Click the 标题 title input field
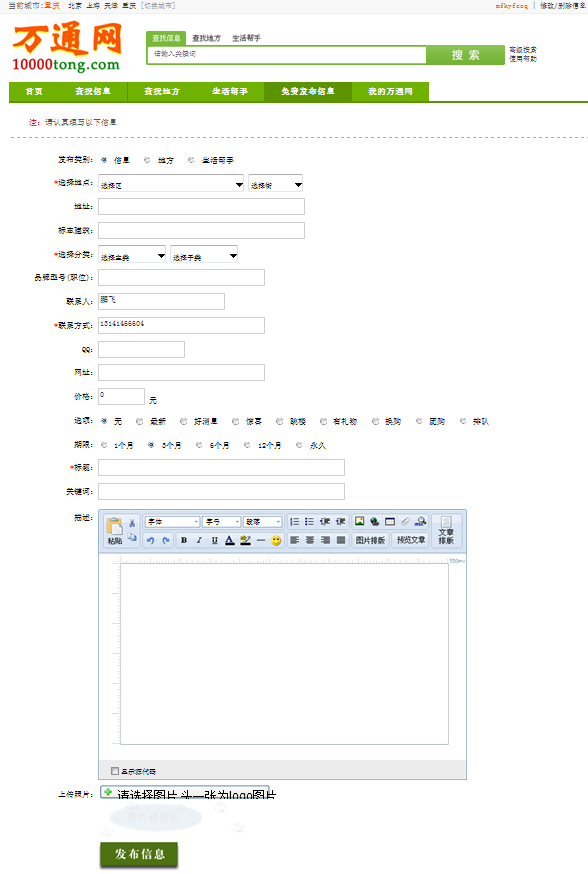Viewport: 588px width, 874px height. click(221, 468)
